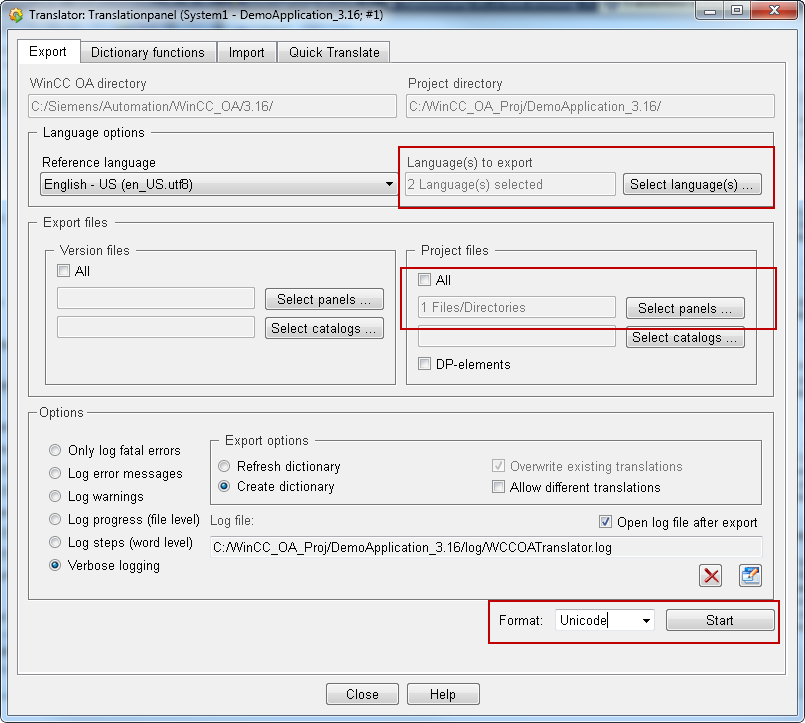Screen dimensions: 805x723
Task: Check the All box under Version files
Action: 64,271
